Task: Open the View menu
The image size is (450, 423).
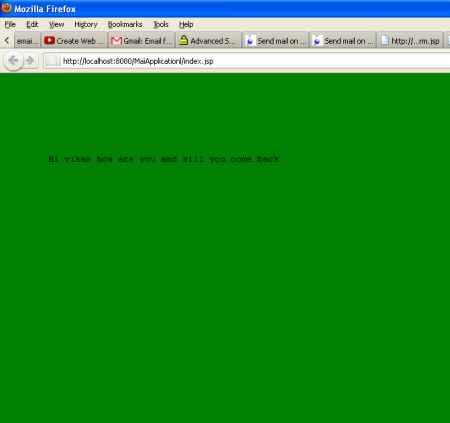Action: [x=56, y=24]
